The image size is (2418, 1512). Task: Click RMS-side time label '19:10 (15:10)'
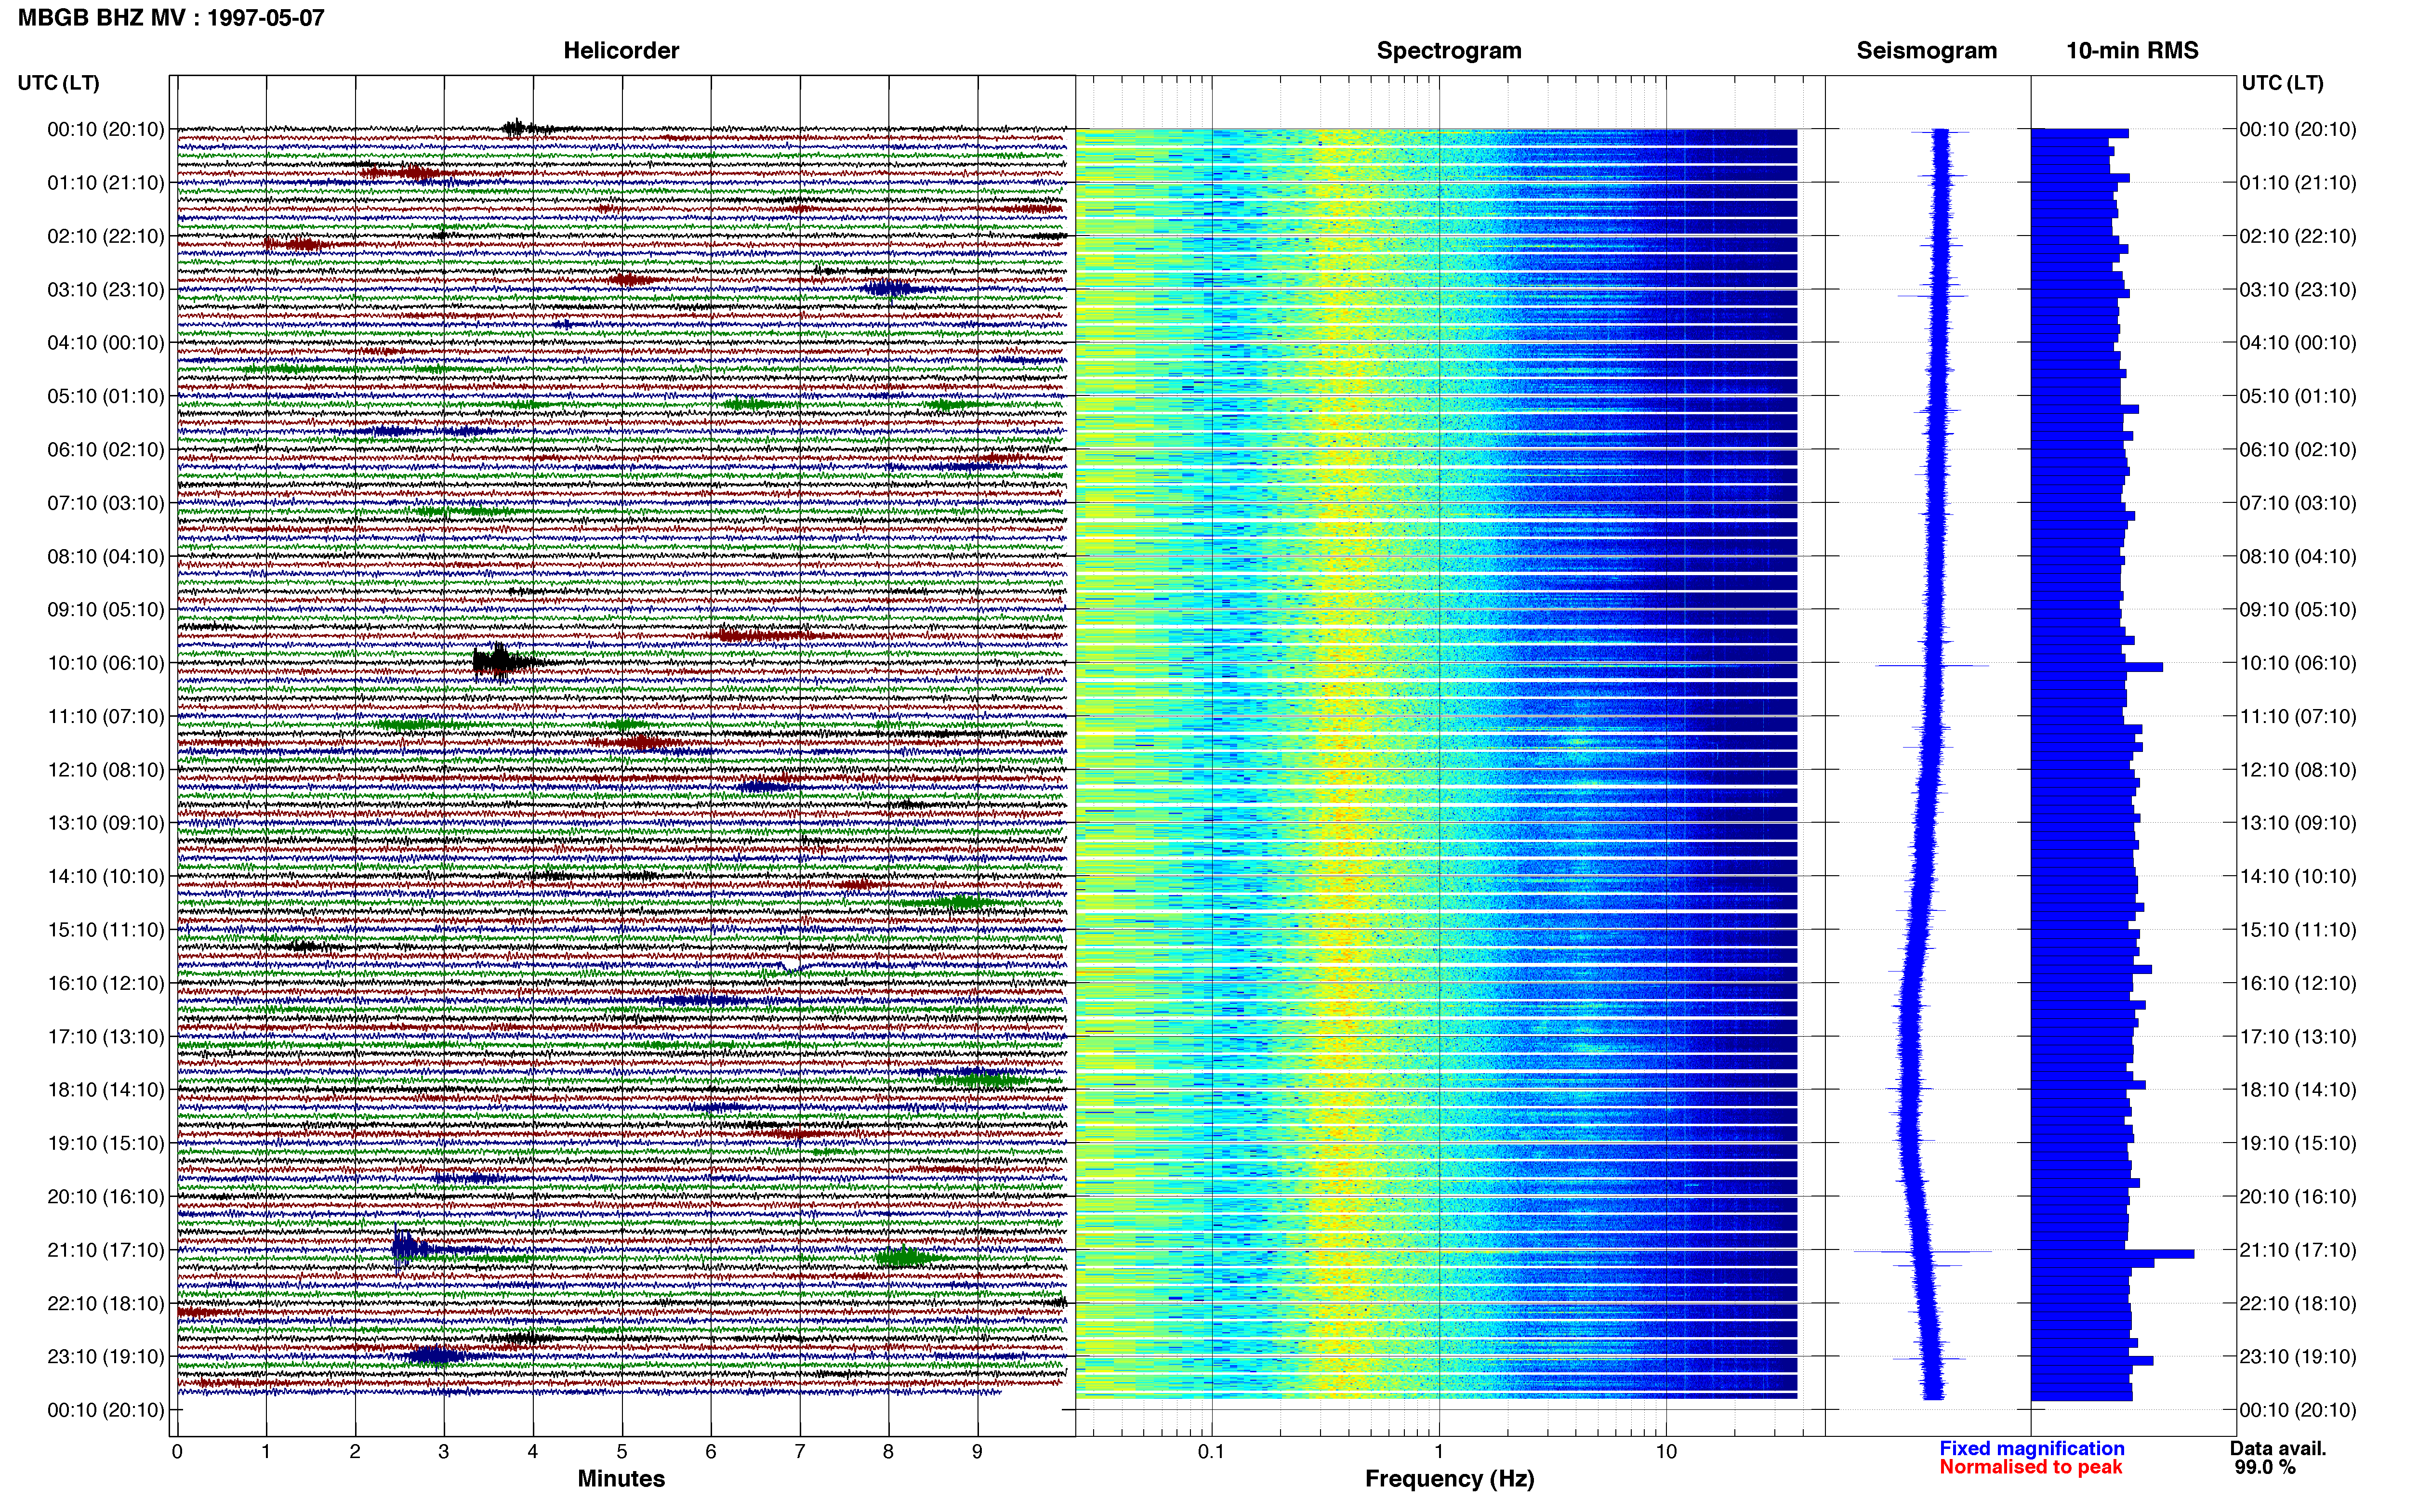[x=2298, y=1143]
